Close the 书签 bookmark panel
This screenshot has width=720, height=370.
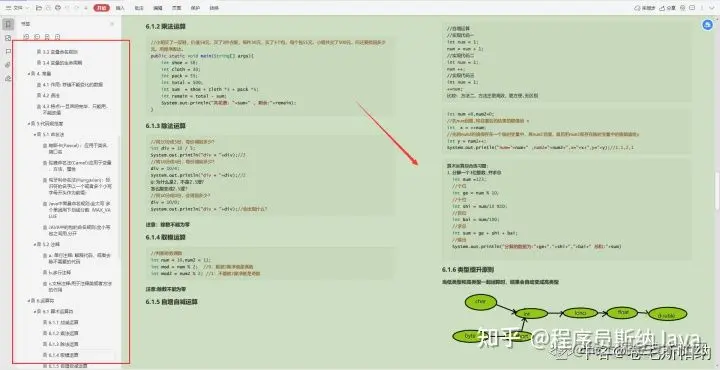pos(112,24)
